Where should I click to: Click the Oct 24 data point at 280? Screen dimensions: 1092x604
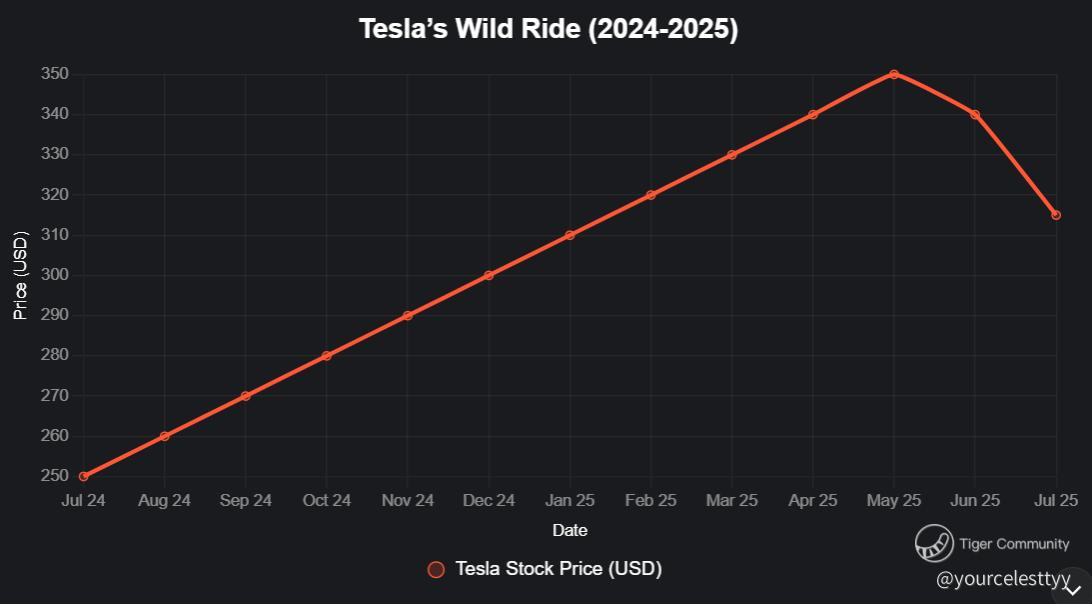coord(327,356)
